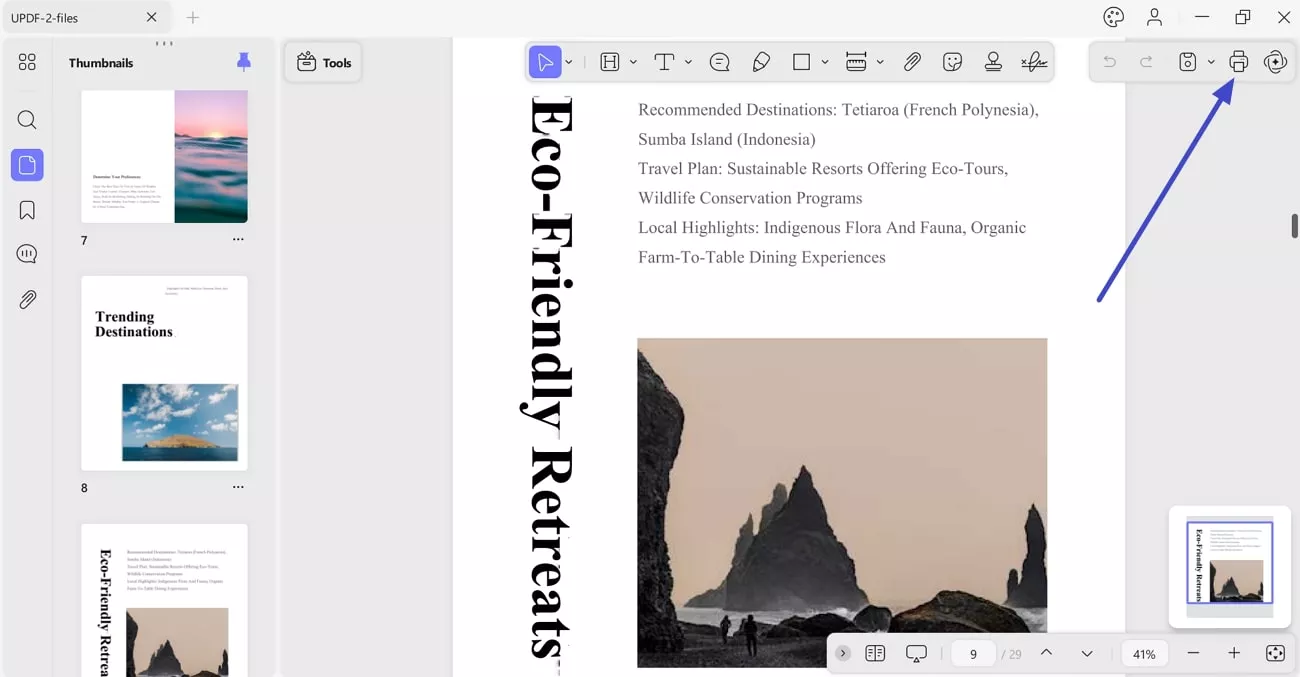Fit the page to window
Screen dimensions: 1300x677
point(1275,653)
